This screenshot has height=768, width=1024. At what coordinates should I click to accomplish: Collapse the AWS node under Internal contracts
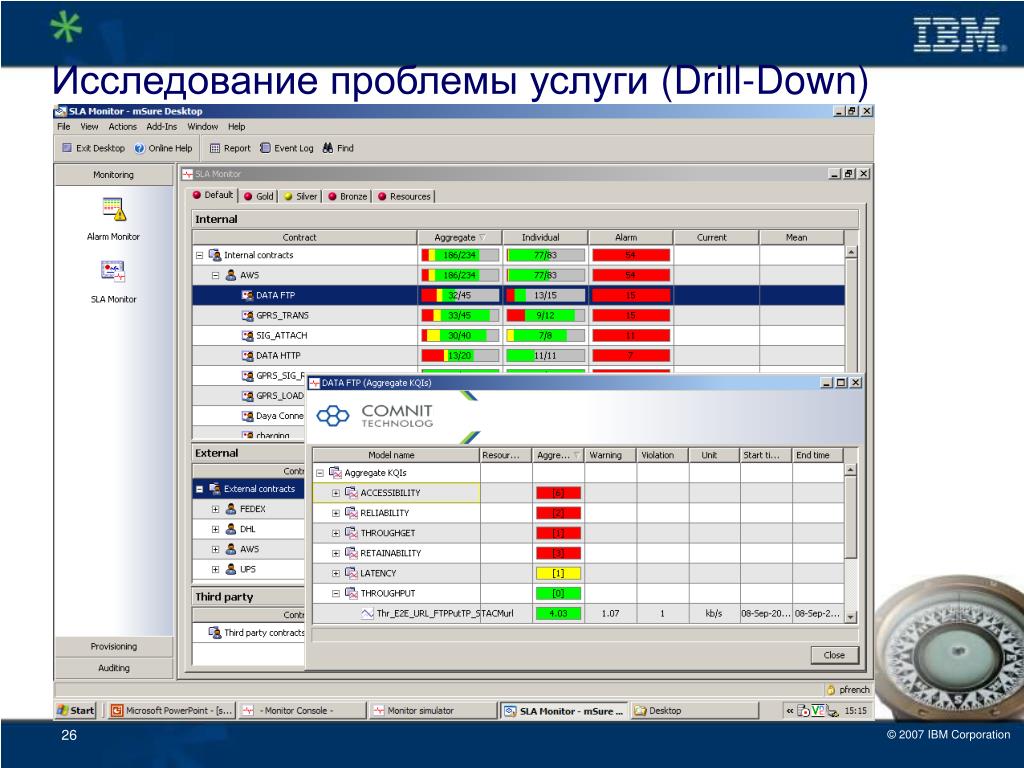215,276
